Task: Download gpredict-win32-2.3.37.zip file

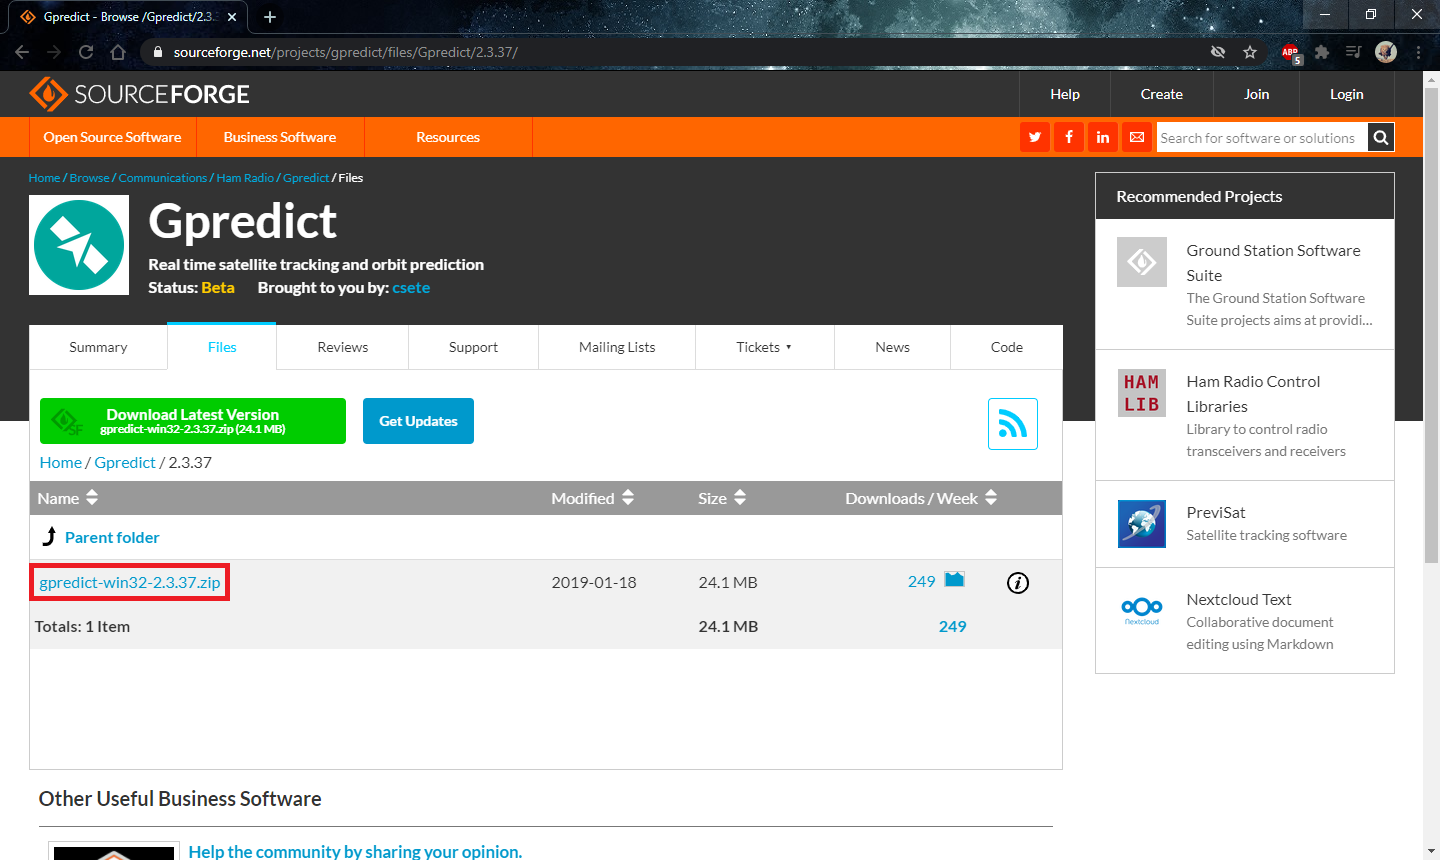Action: 130,582
